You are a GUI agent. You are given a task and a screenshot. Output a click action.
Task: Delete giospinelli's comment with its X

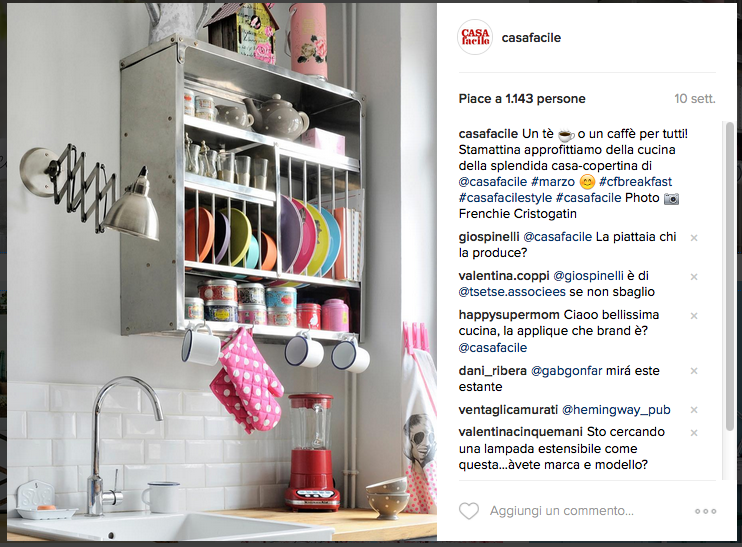[x=694, y=238]
